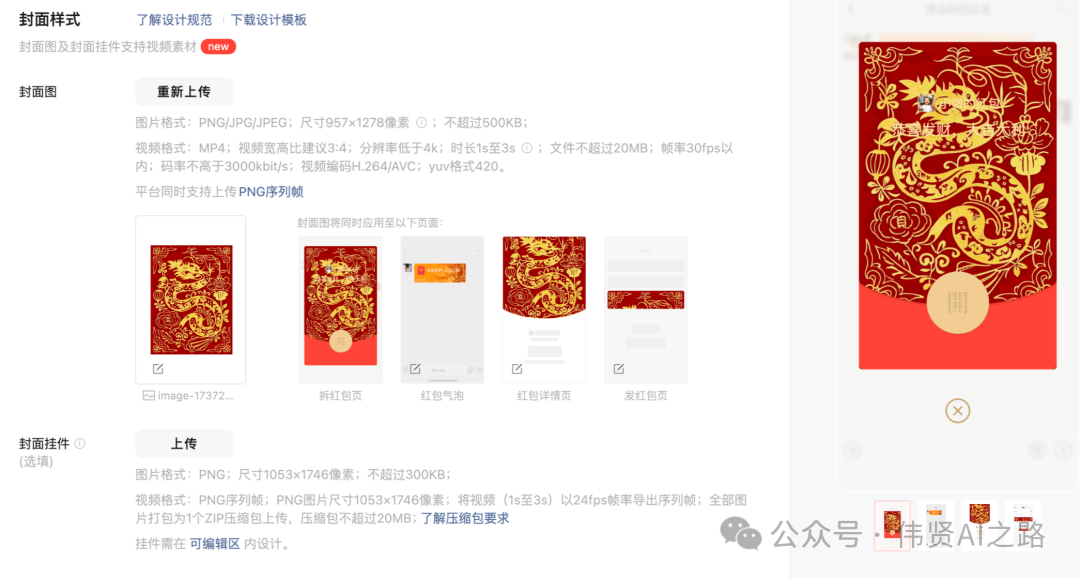
Task: Click info icon next to 时长1s至3s
Action: (527, 148)
